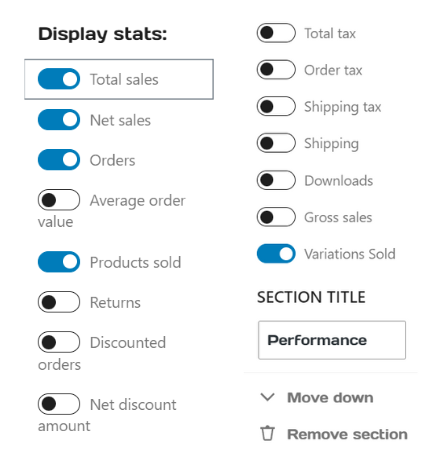Enable the Gross sales toggle

[x=276, y=217]
